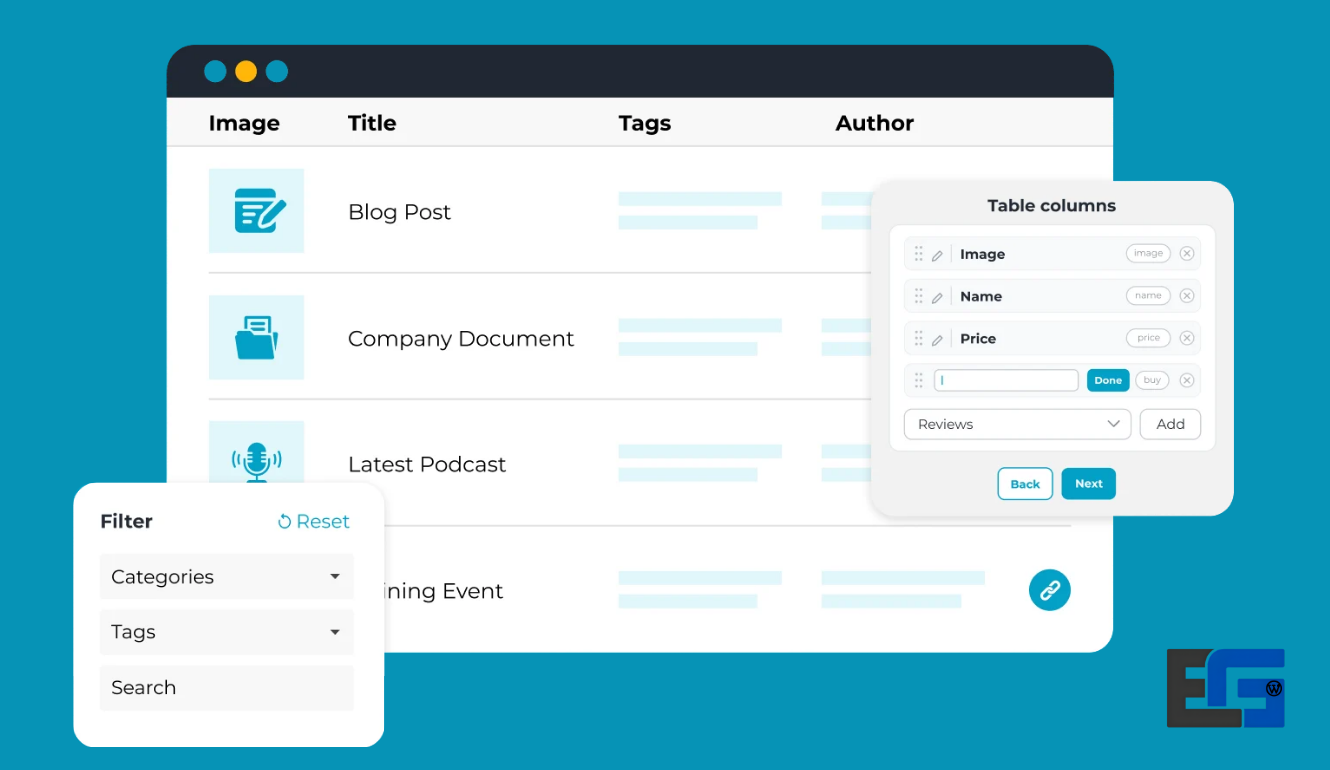The image size is (1330, 770).
Task: Click the "Company Document" title
Action: (461, 339)
